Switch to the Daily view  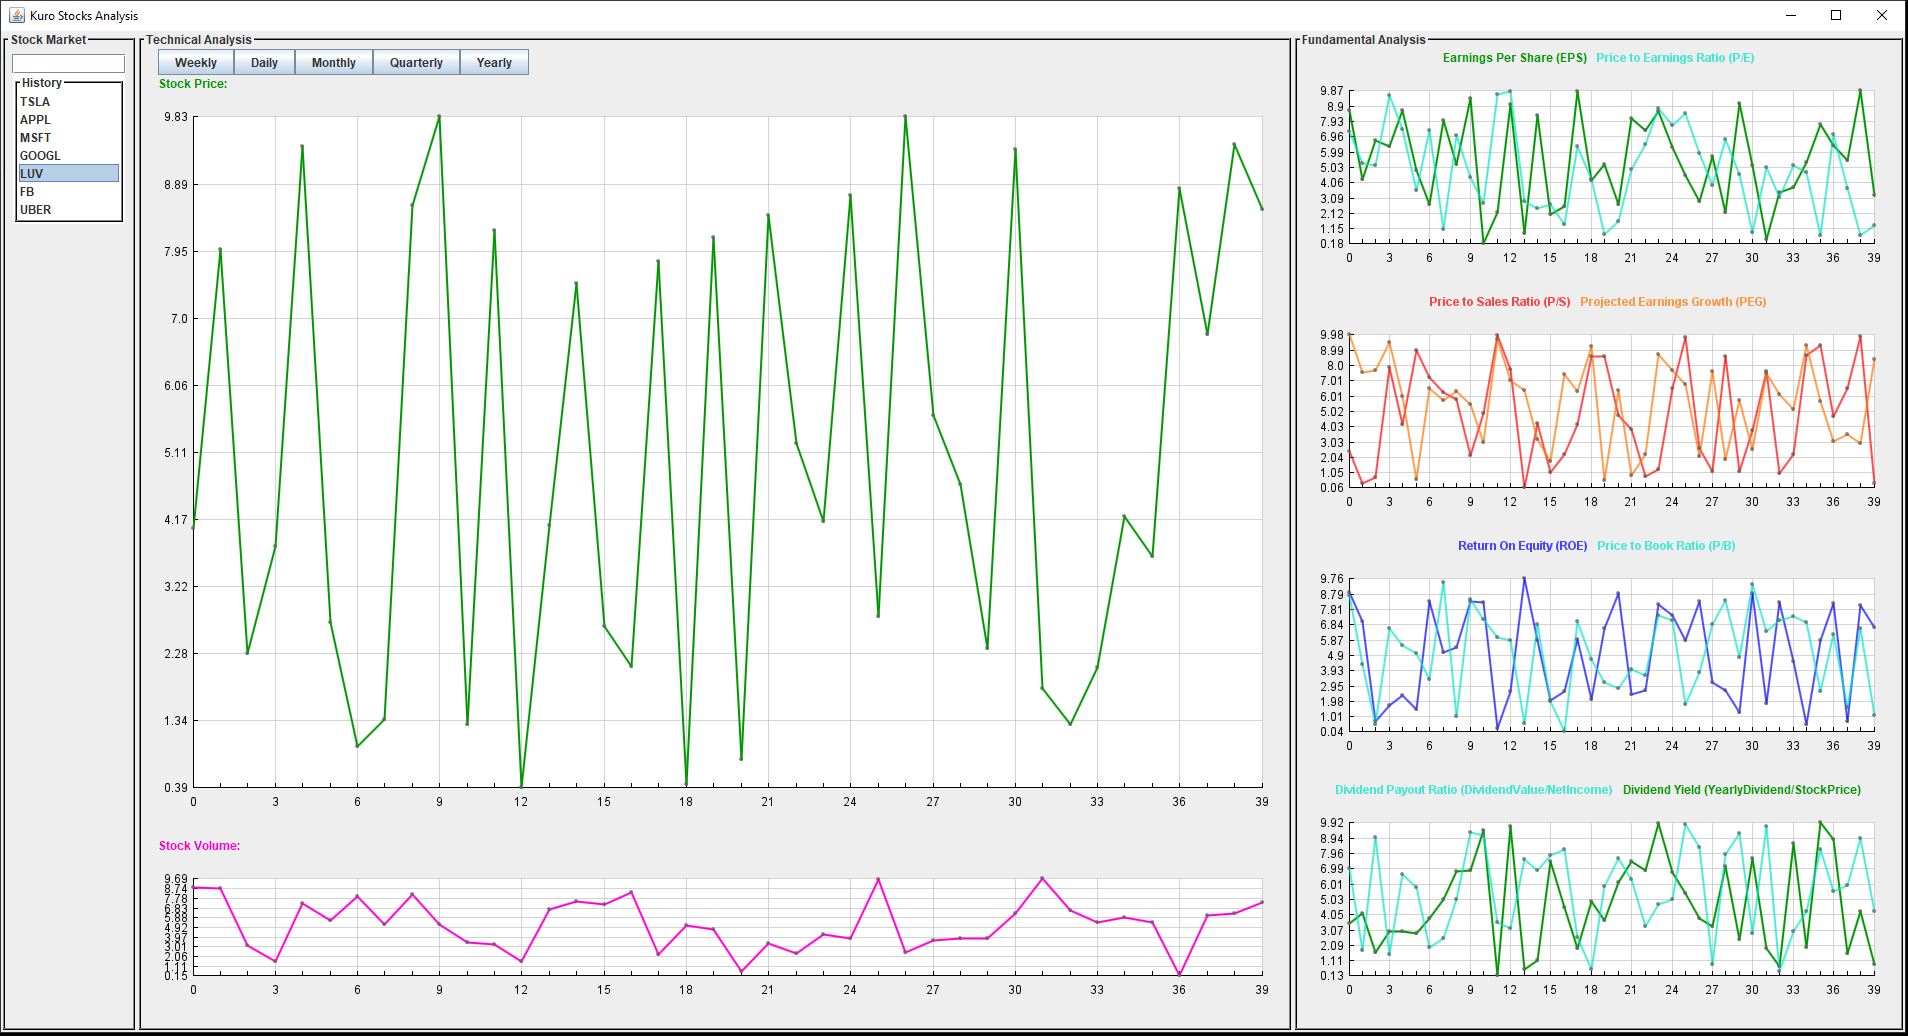pos(263,62)
